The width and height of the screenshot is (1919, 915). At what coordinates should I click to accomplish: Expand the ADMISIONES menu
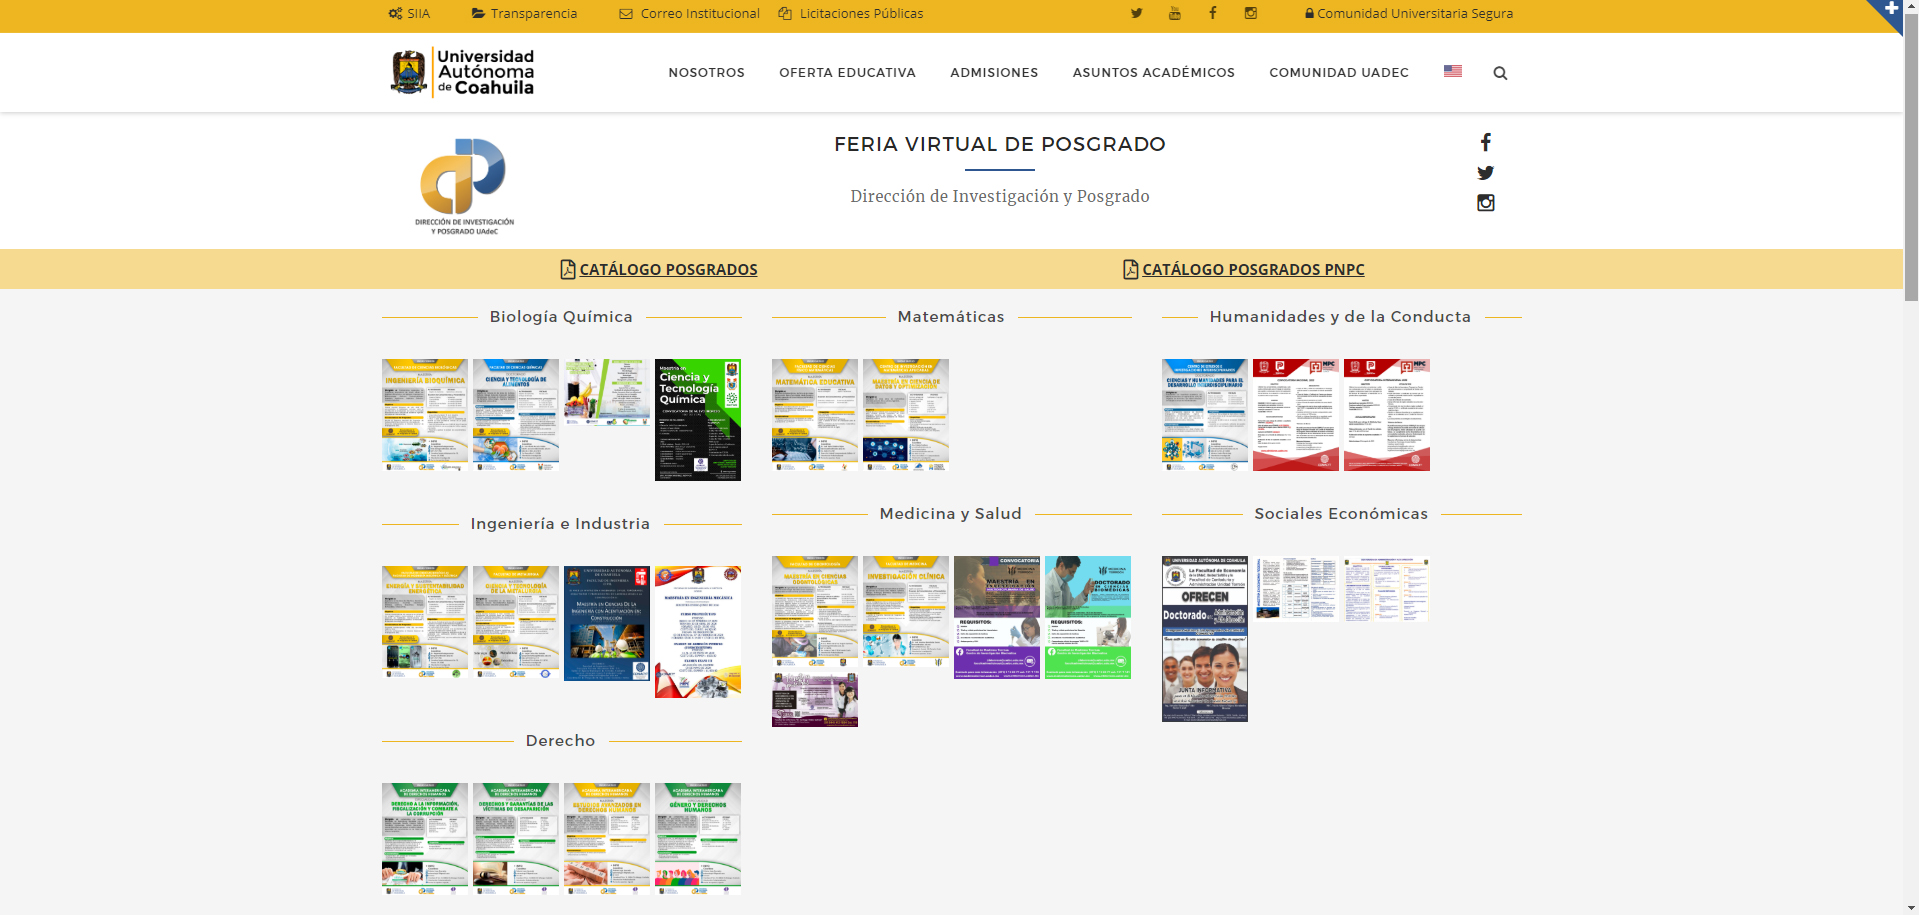[x=994, y=73]
